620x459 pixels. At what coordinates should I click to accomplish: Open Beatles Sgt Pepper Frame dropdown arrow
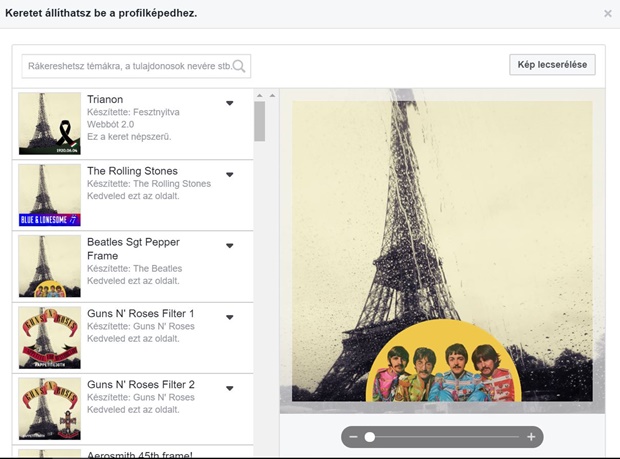229,246
